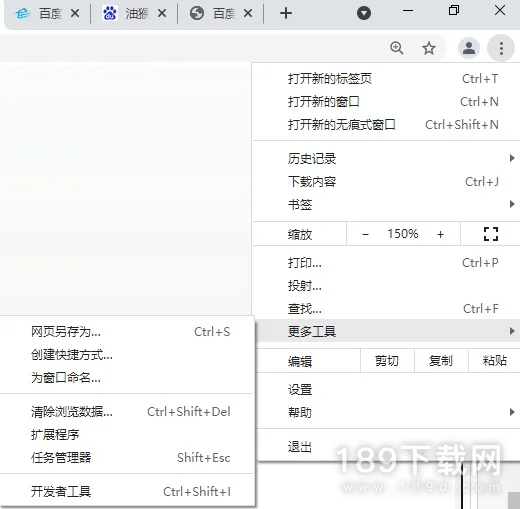Viewport: 520px width, 509px height.
Task: Select 打开新的窗口 menu item
Action: pyautogui.click(x=387, y=102)
